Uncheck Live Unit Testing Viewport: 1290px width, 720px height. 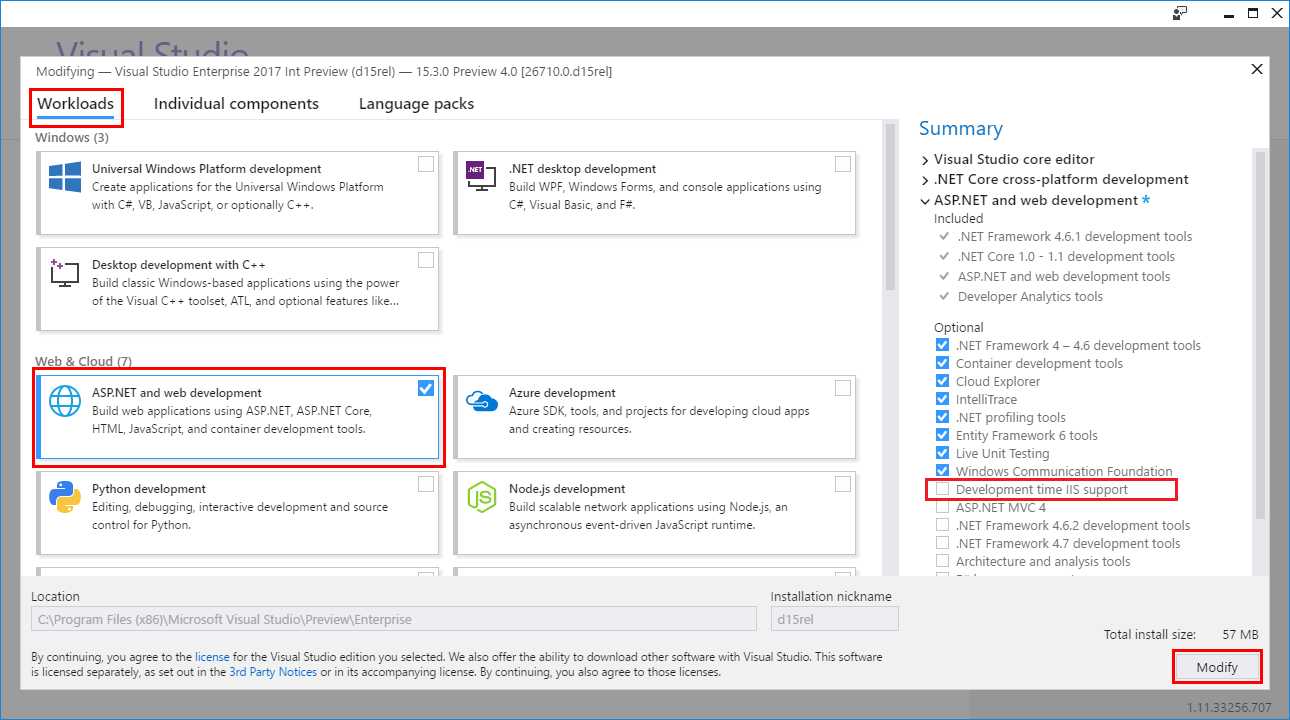(942, 454)
